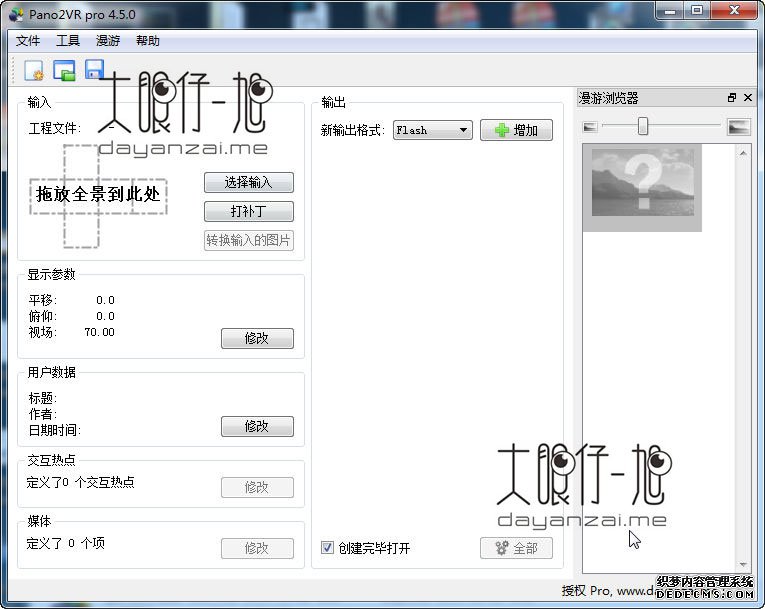
Task: Click the tour browser scrollbar down arrow
Action: (x=743, y=565)
